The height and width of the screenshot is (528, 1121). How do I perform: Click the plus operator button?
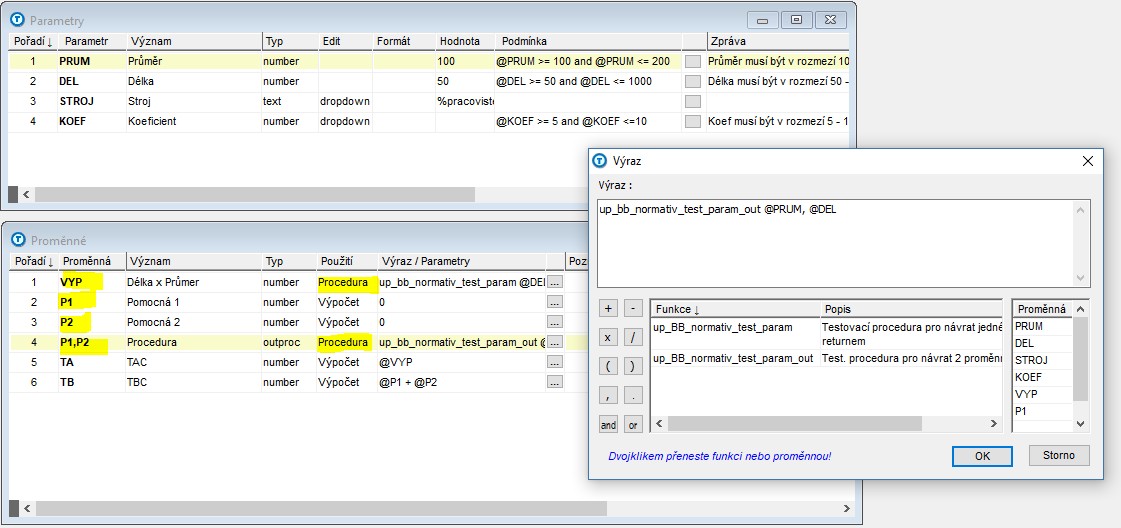coord(608,309)
